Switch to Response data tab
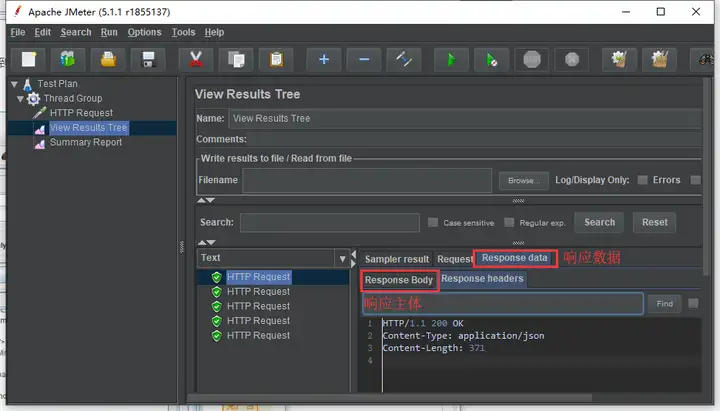 click(x=515, y=258)
